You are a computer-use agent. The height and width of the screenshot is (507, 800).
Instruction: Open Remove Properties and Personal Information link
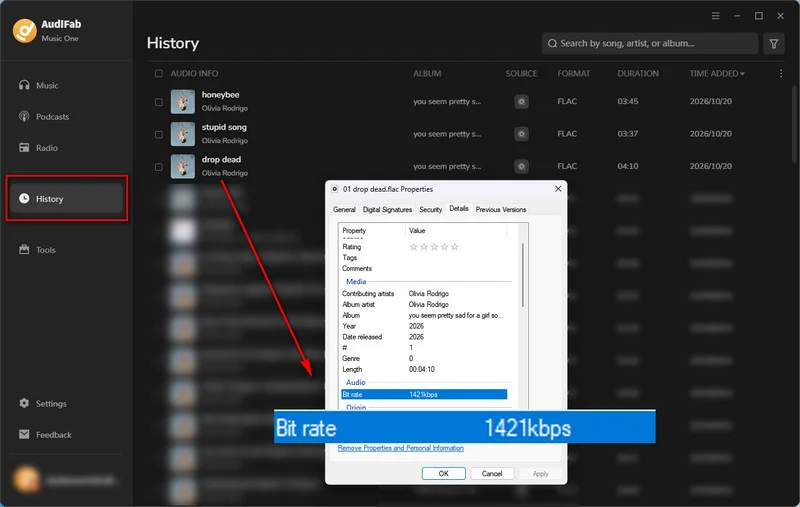tap(401, 448)
